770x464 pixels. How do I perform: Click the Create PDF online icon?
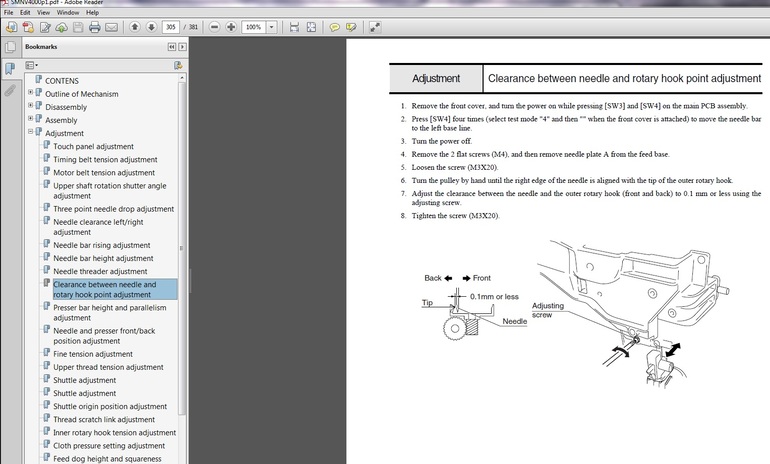(28, 27)
